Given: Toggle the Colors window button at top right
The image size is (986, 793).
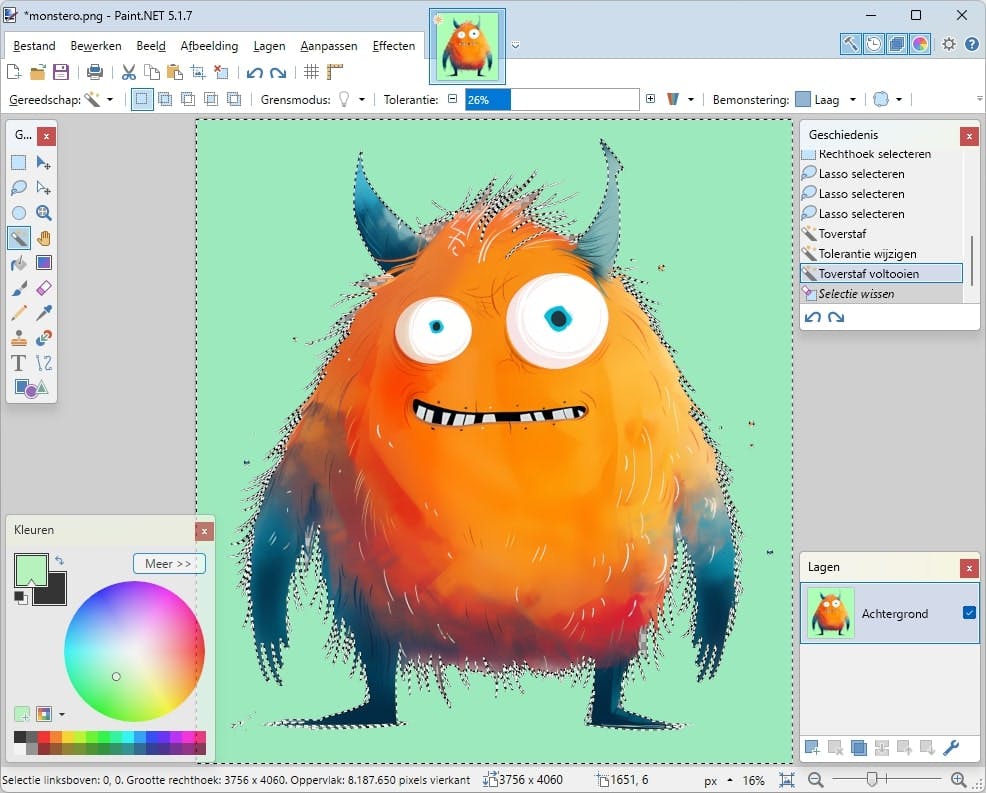Looking at the screenshot, I should tap(919, 44).
